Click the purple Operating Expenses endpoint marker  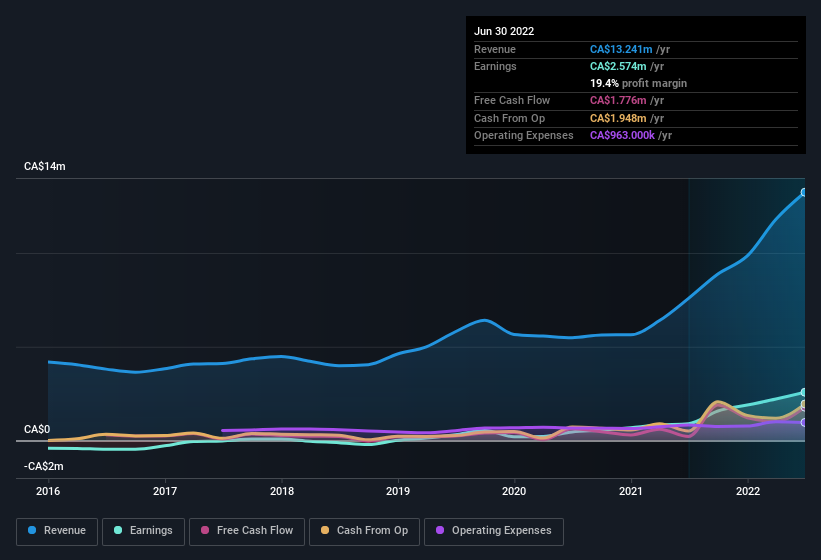coord(804,422)
